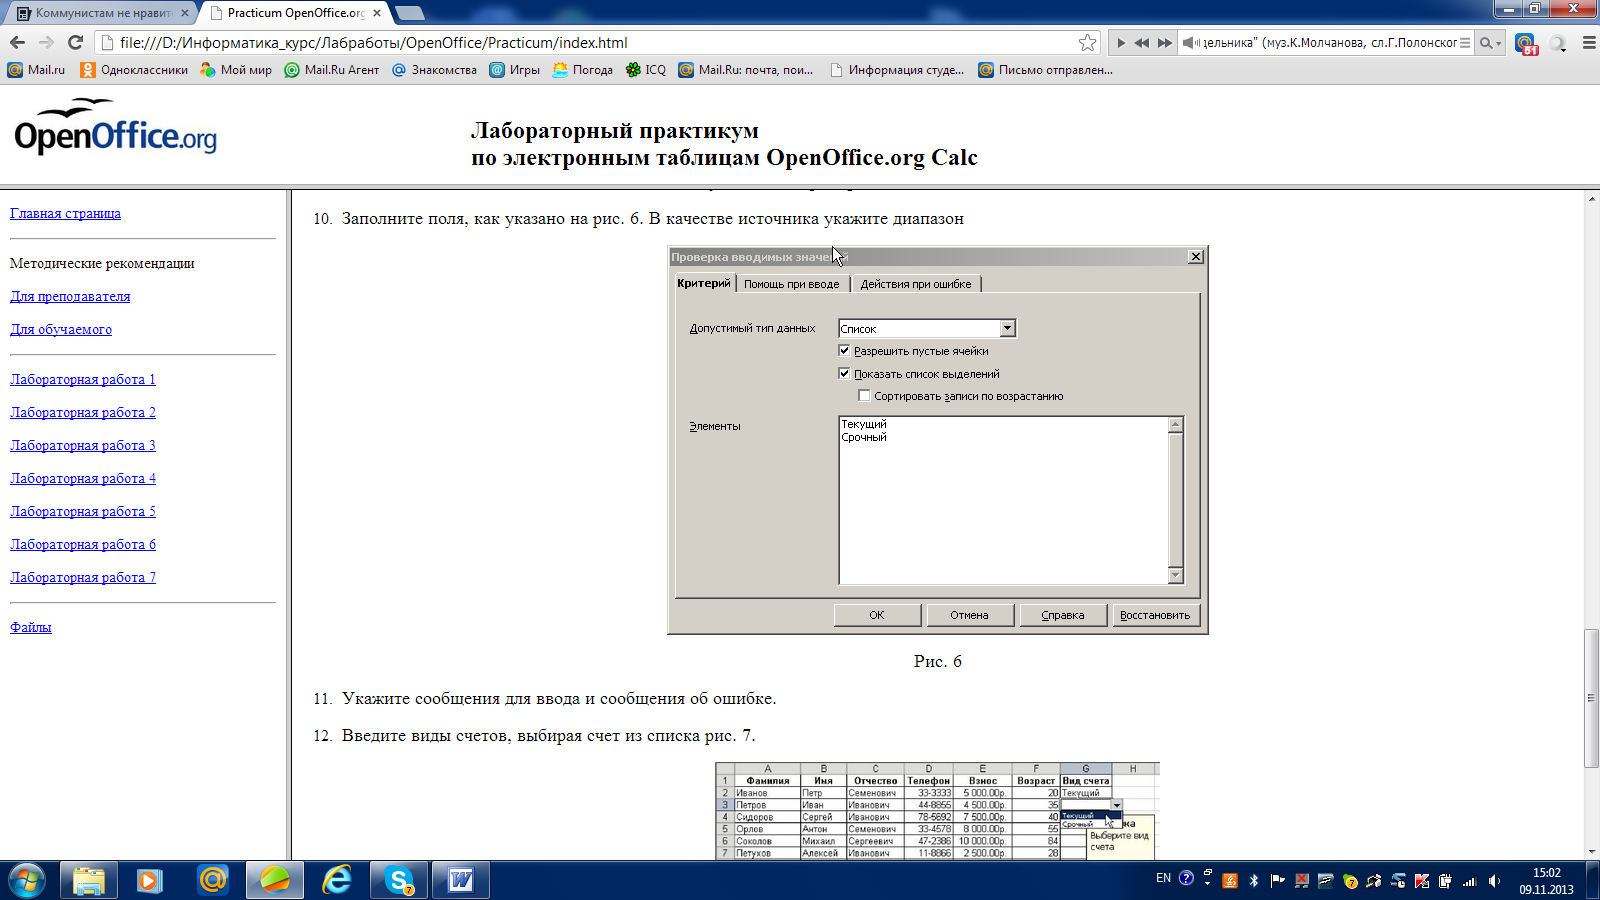Go back using the browser back arrow
1600x900 pixels.
pos(17,42)
